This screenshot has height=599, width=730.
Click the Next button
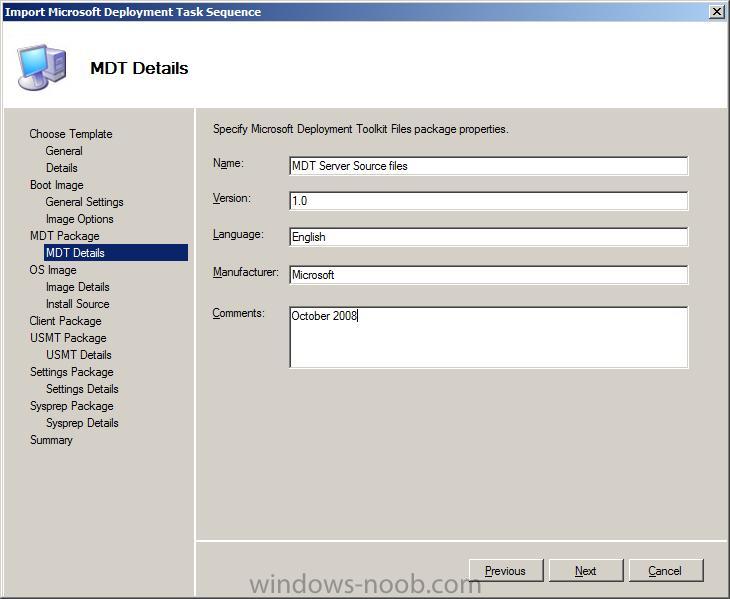(586, 571)
